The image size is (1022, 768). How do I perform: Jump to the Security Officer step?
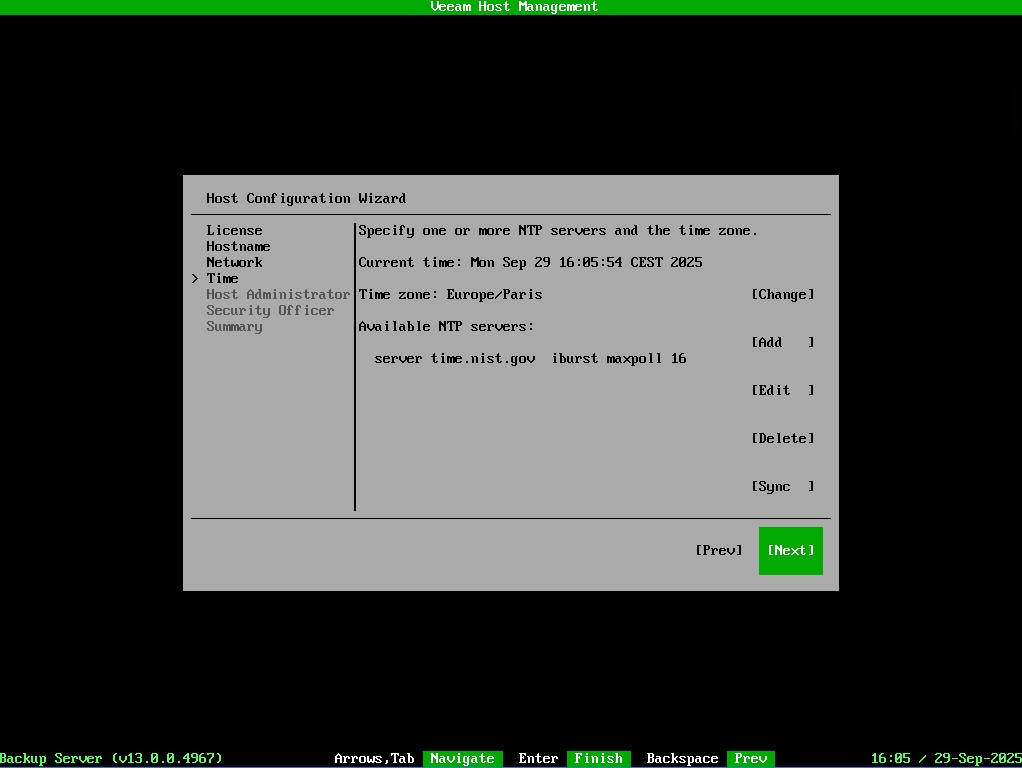[270, 310]
